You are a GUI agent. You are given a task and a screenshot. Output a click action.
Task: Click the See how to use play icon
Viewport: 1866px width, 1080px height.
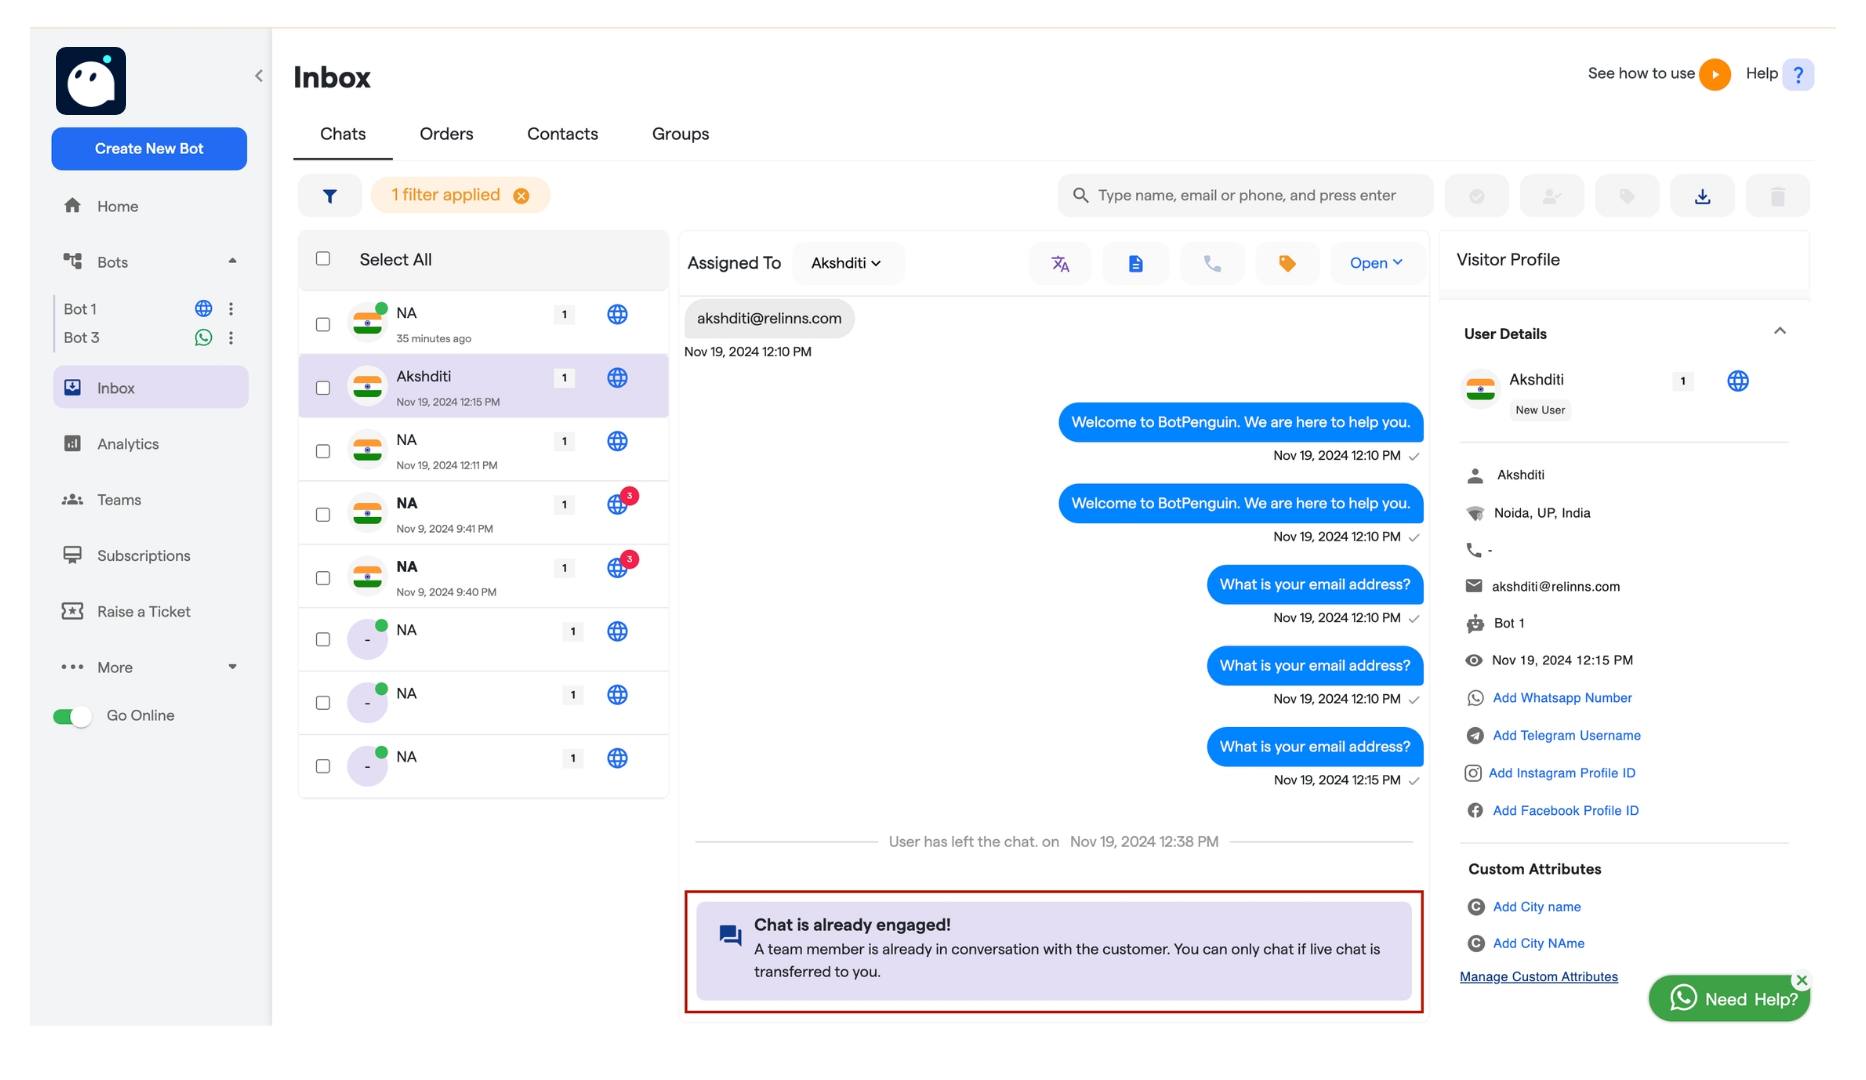pyautogui.click(x=1715, y=74)
